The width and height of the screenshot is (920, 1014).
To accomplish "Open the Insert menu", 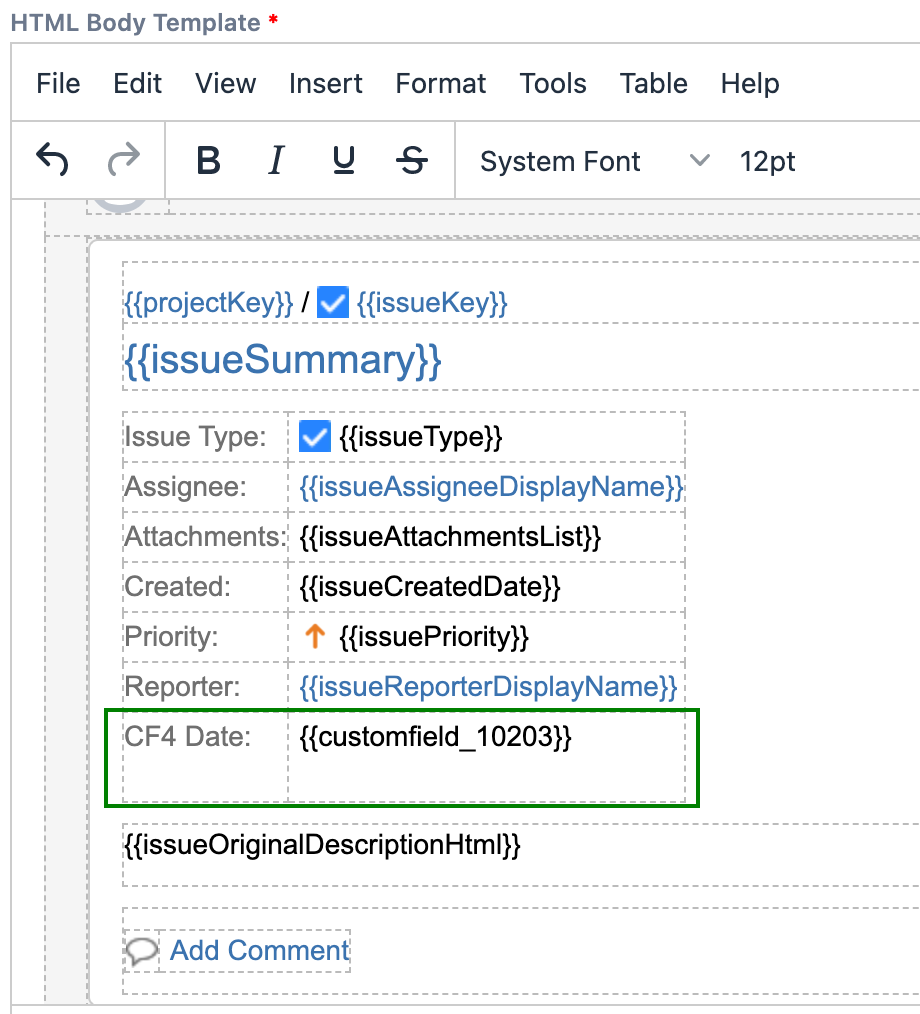I will 326,84.
